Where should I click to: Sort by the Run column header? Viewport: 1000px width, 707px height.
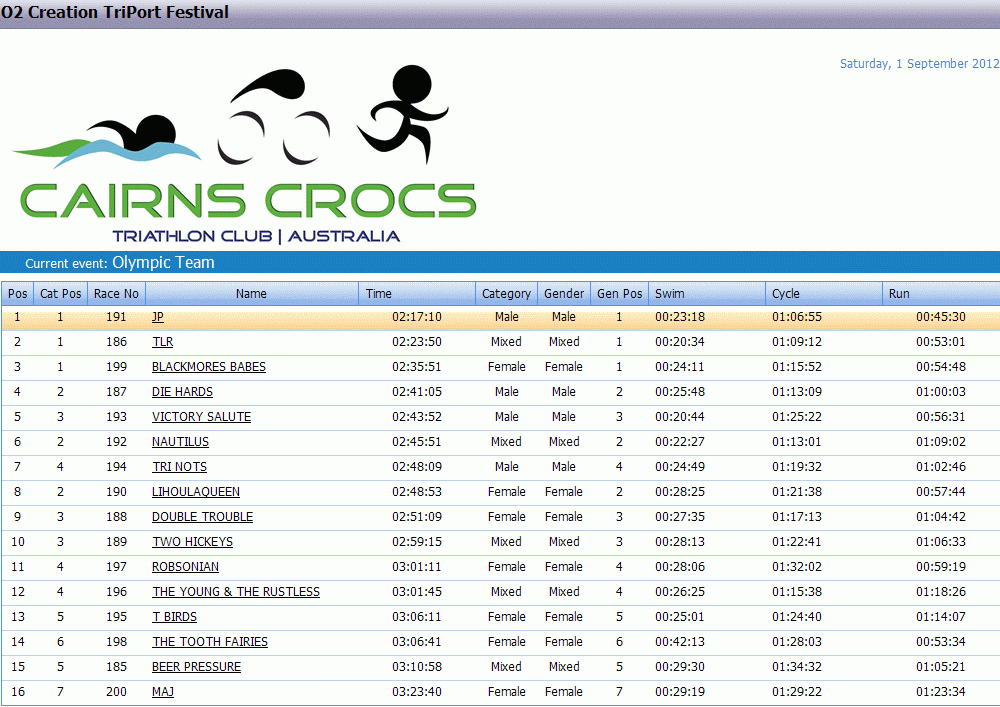(x=941, y=293)
